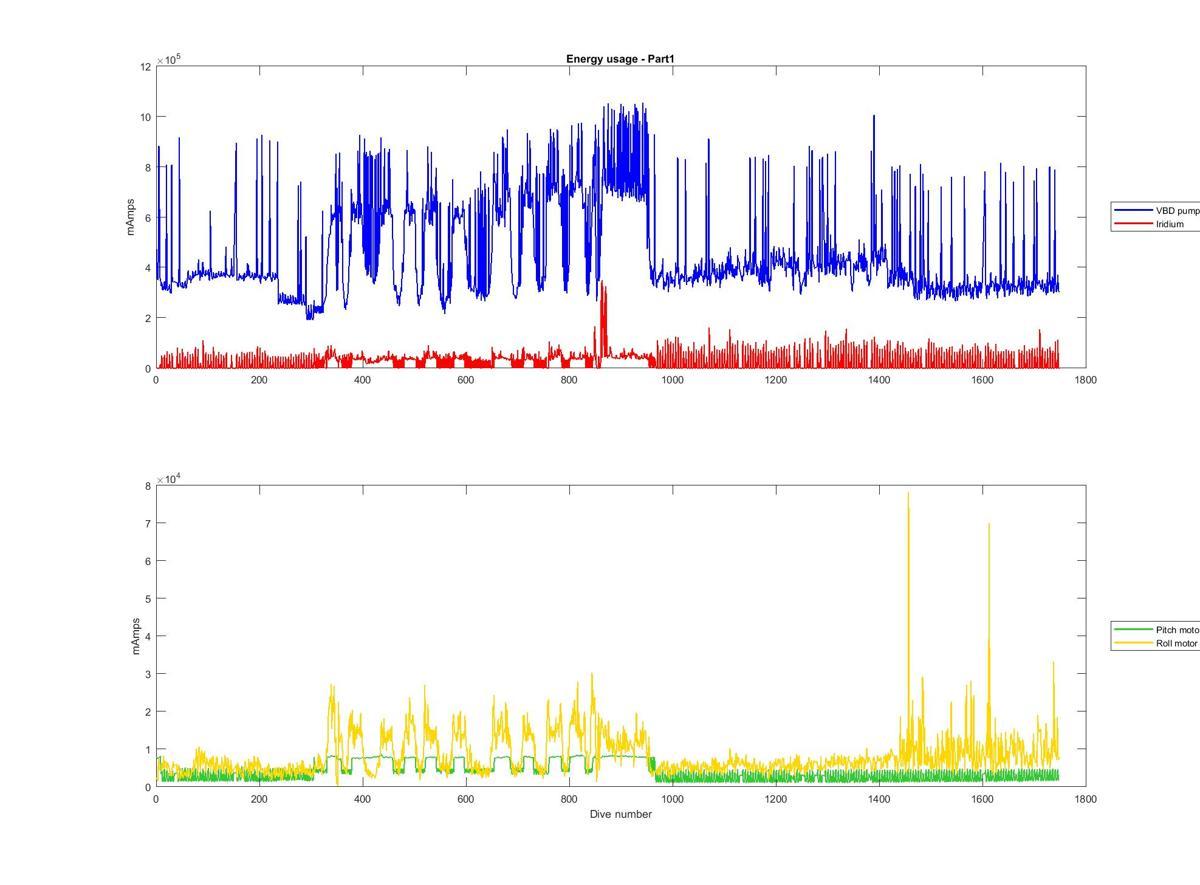Image resolution: width=1200 pixels, height=885 pixels.
Task: Click the y-axis tick "7" on the Roll motor plot
Action: click(148, 524)
